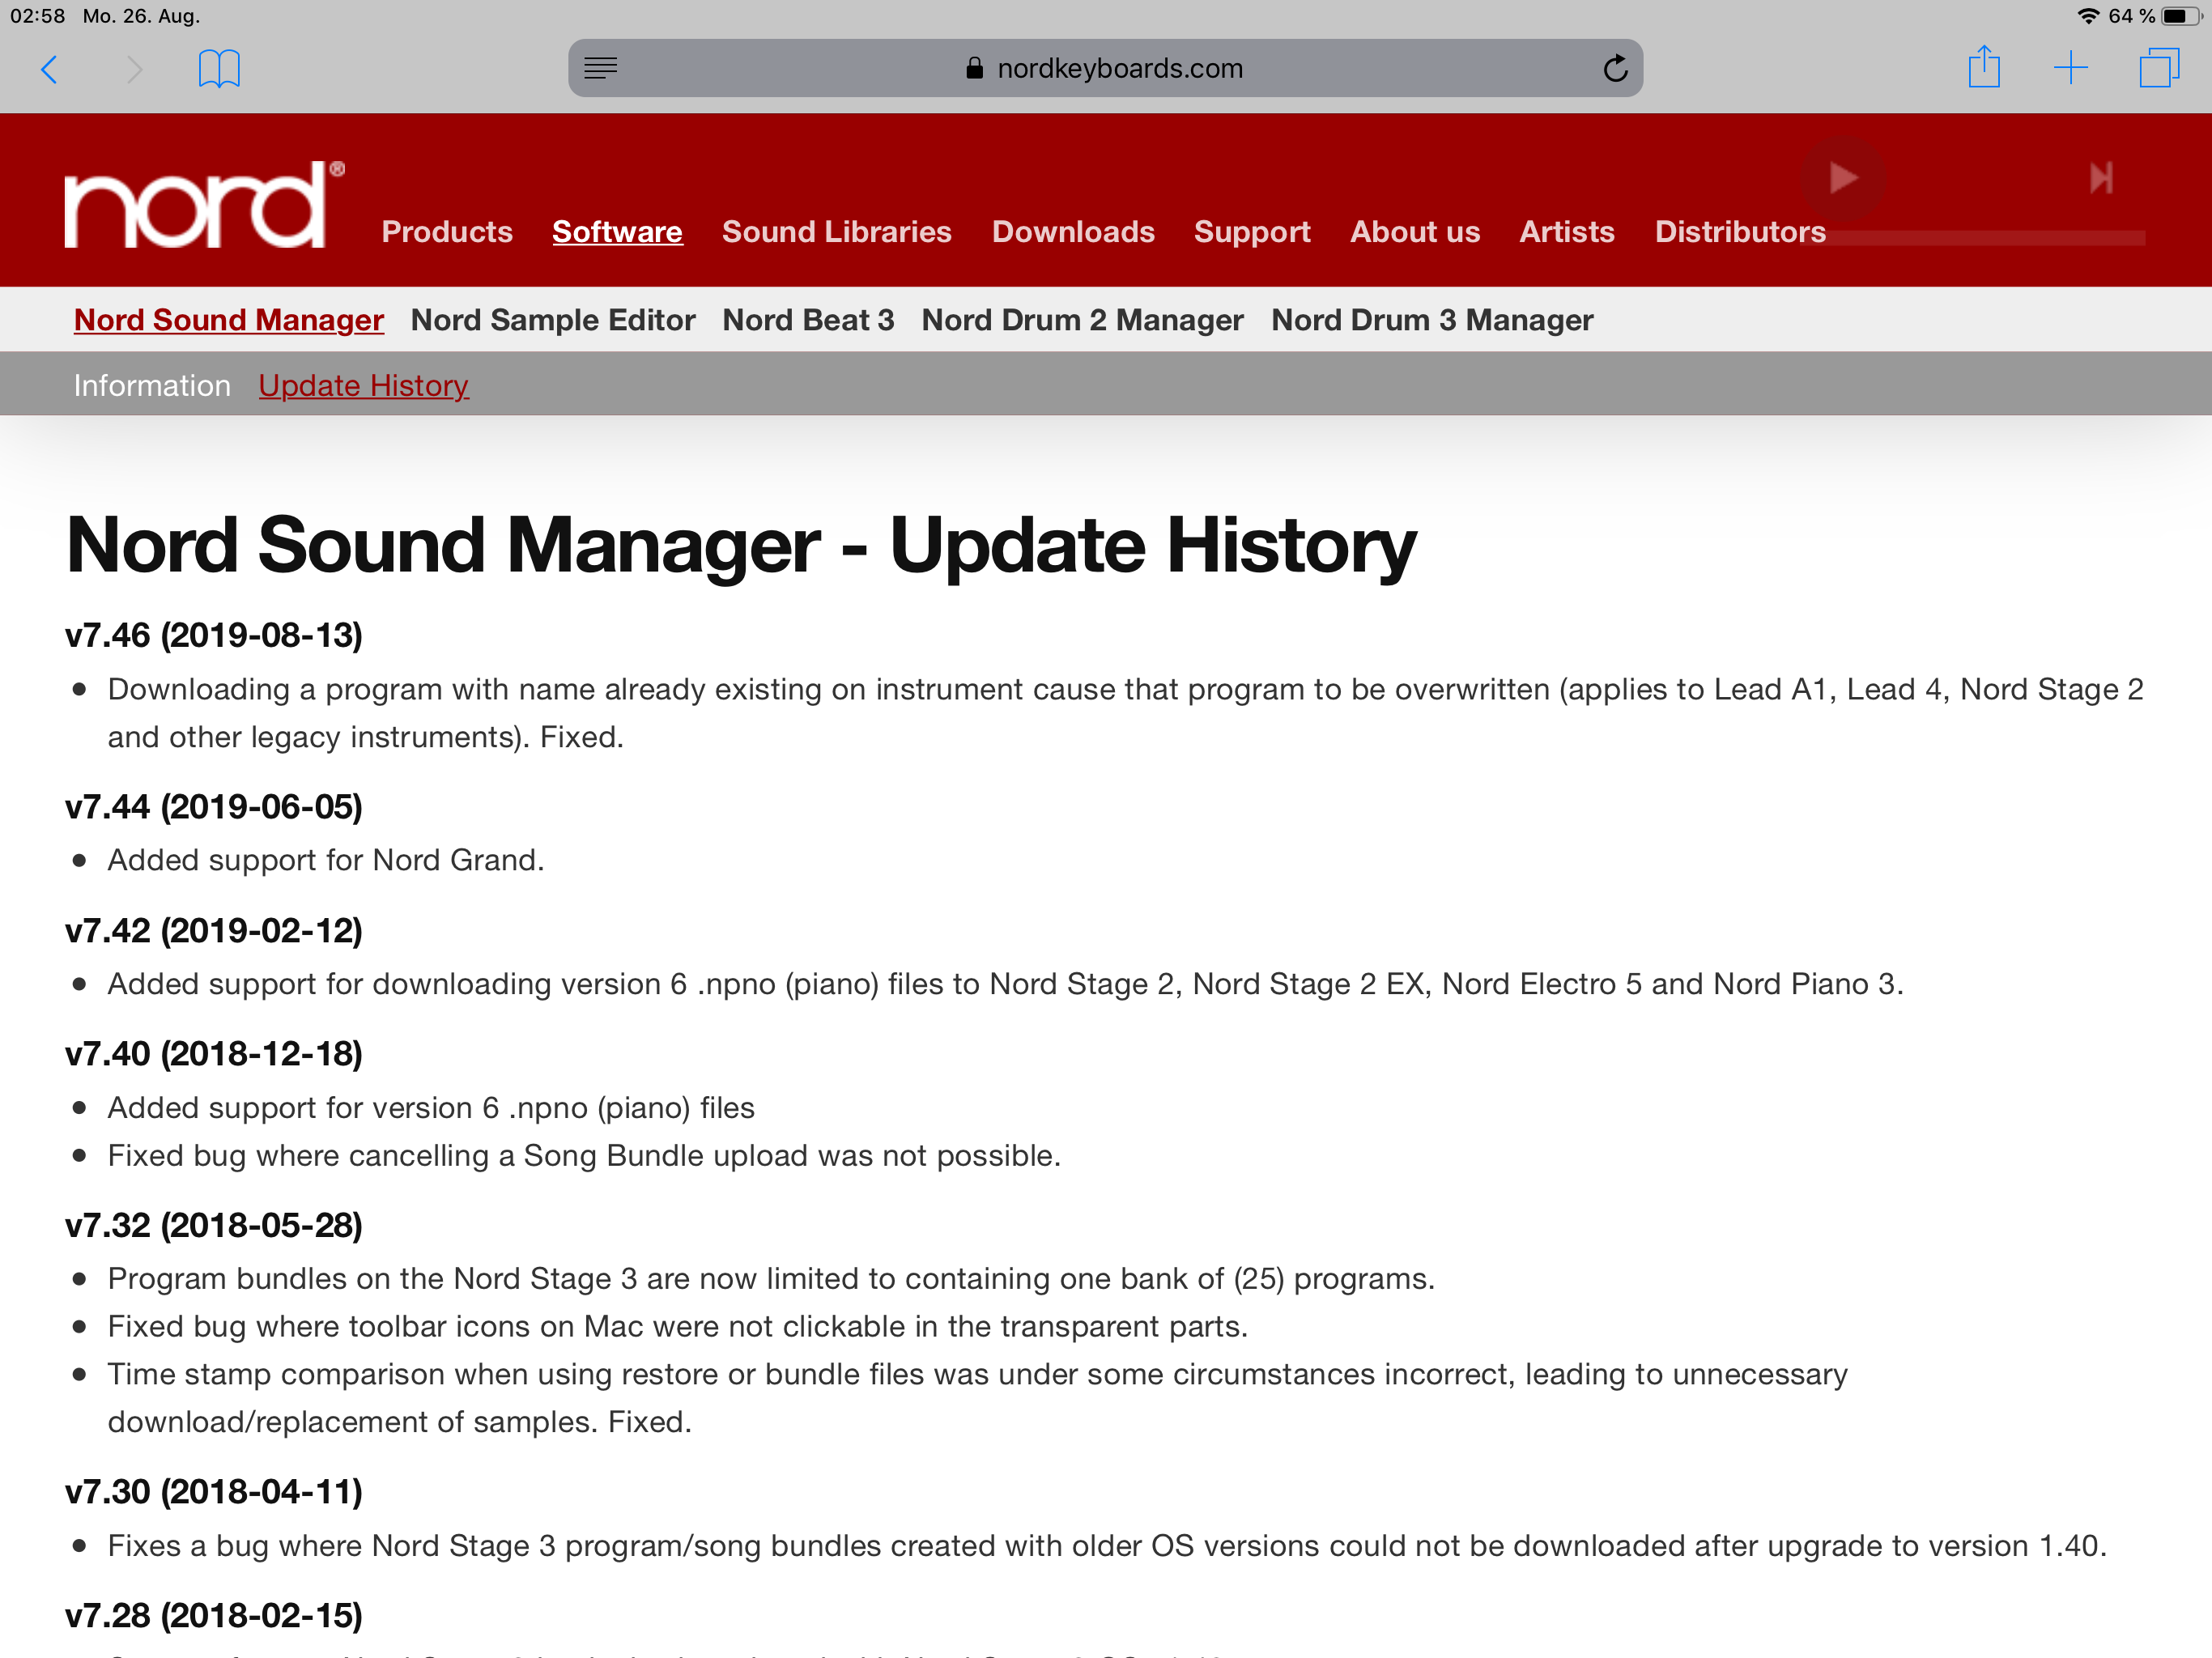Click the v7.28 (2018-02-15) heading

(214, 1616)
